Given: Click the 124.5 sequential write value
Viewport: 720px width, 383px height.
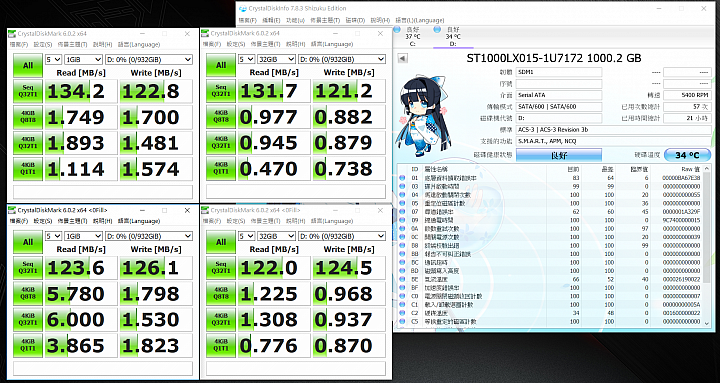Looking at the screenshot, I should click(x=349, y=268).
